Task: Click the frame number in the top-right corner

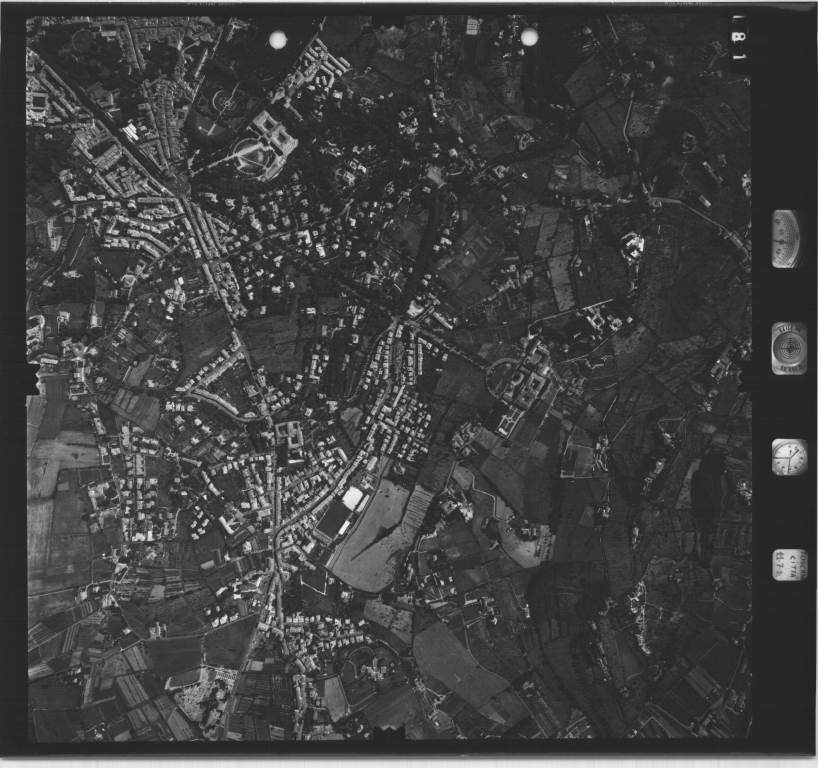Action: (x=739, y=37)
